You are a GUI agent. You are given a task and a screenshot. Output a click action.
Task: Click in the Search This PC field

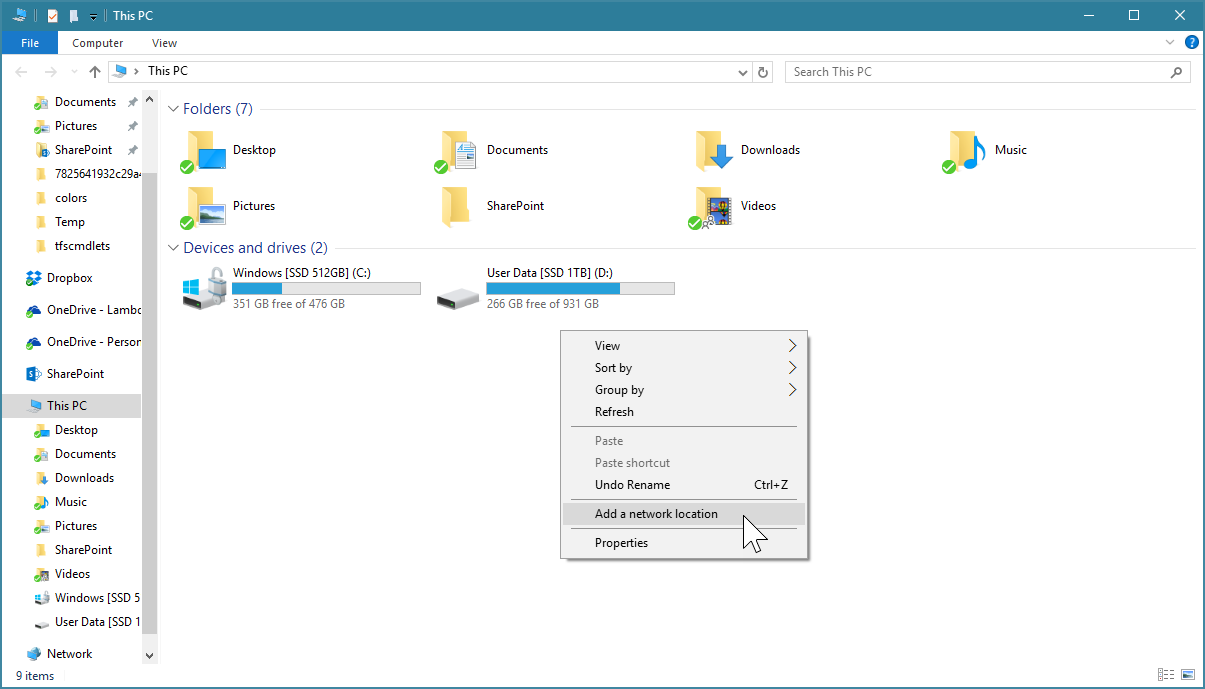click(x=975, y=72)
